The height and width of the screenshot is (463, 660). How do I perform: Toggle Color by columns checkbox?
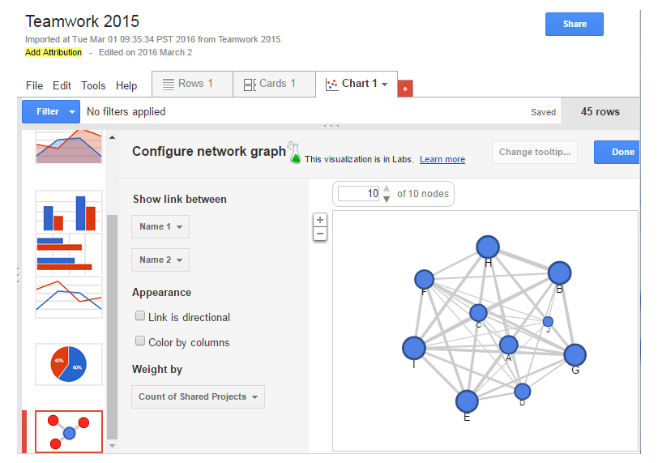(140, 341)
